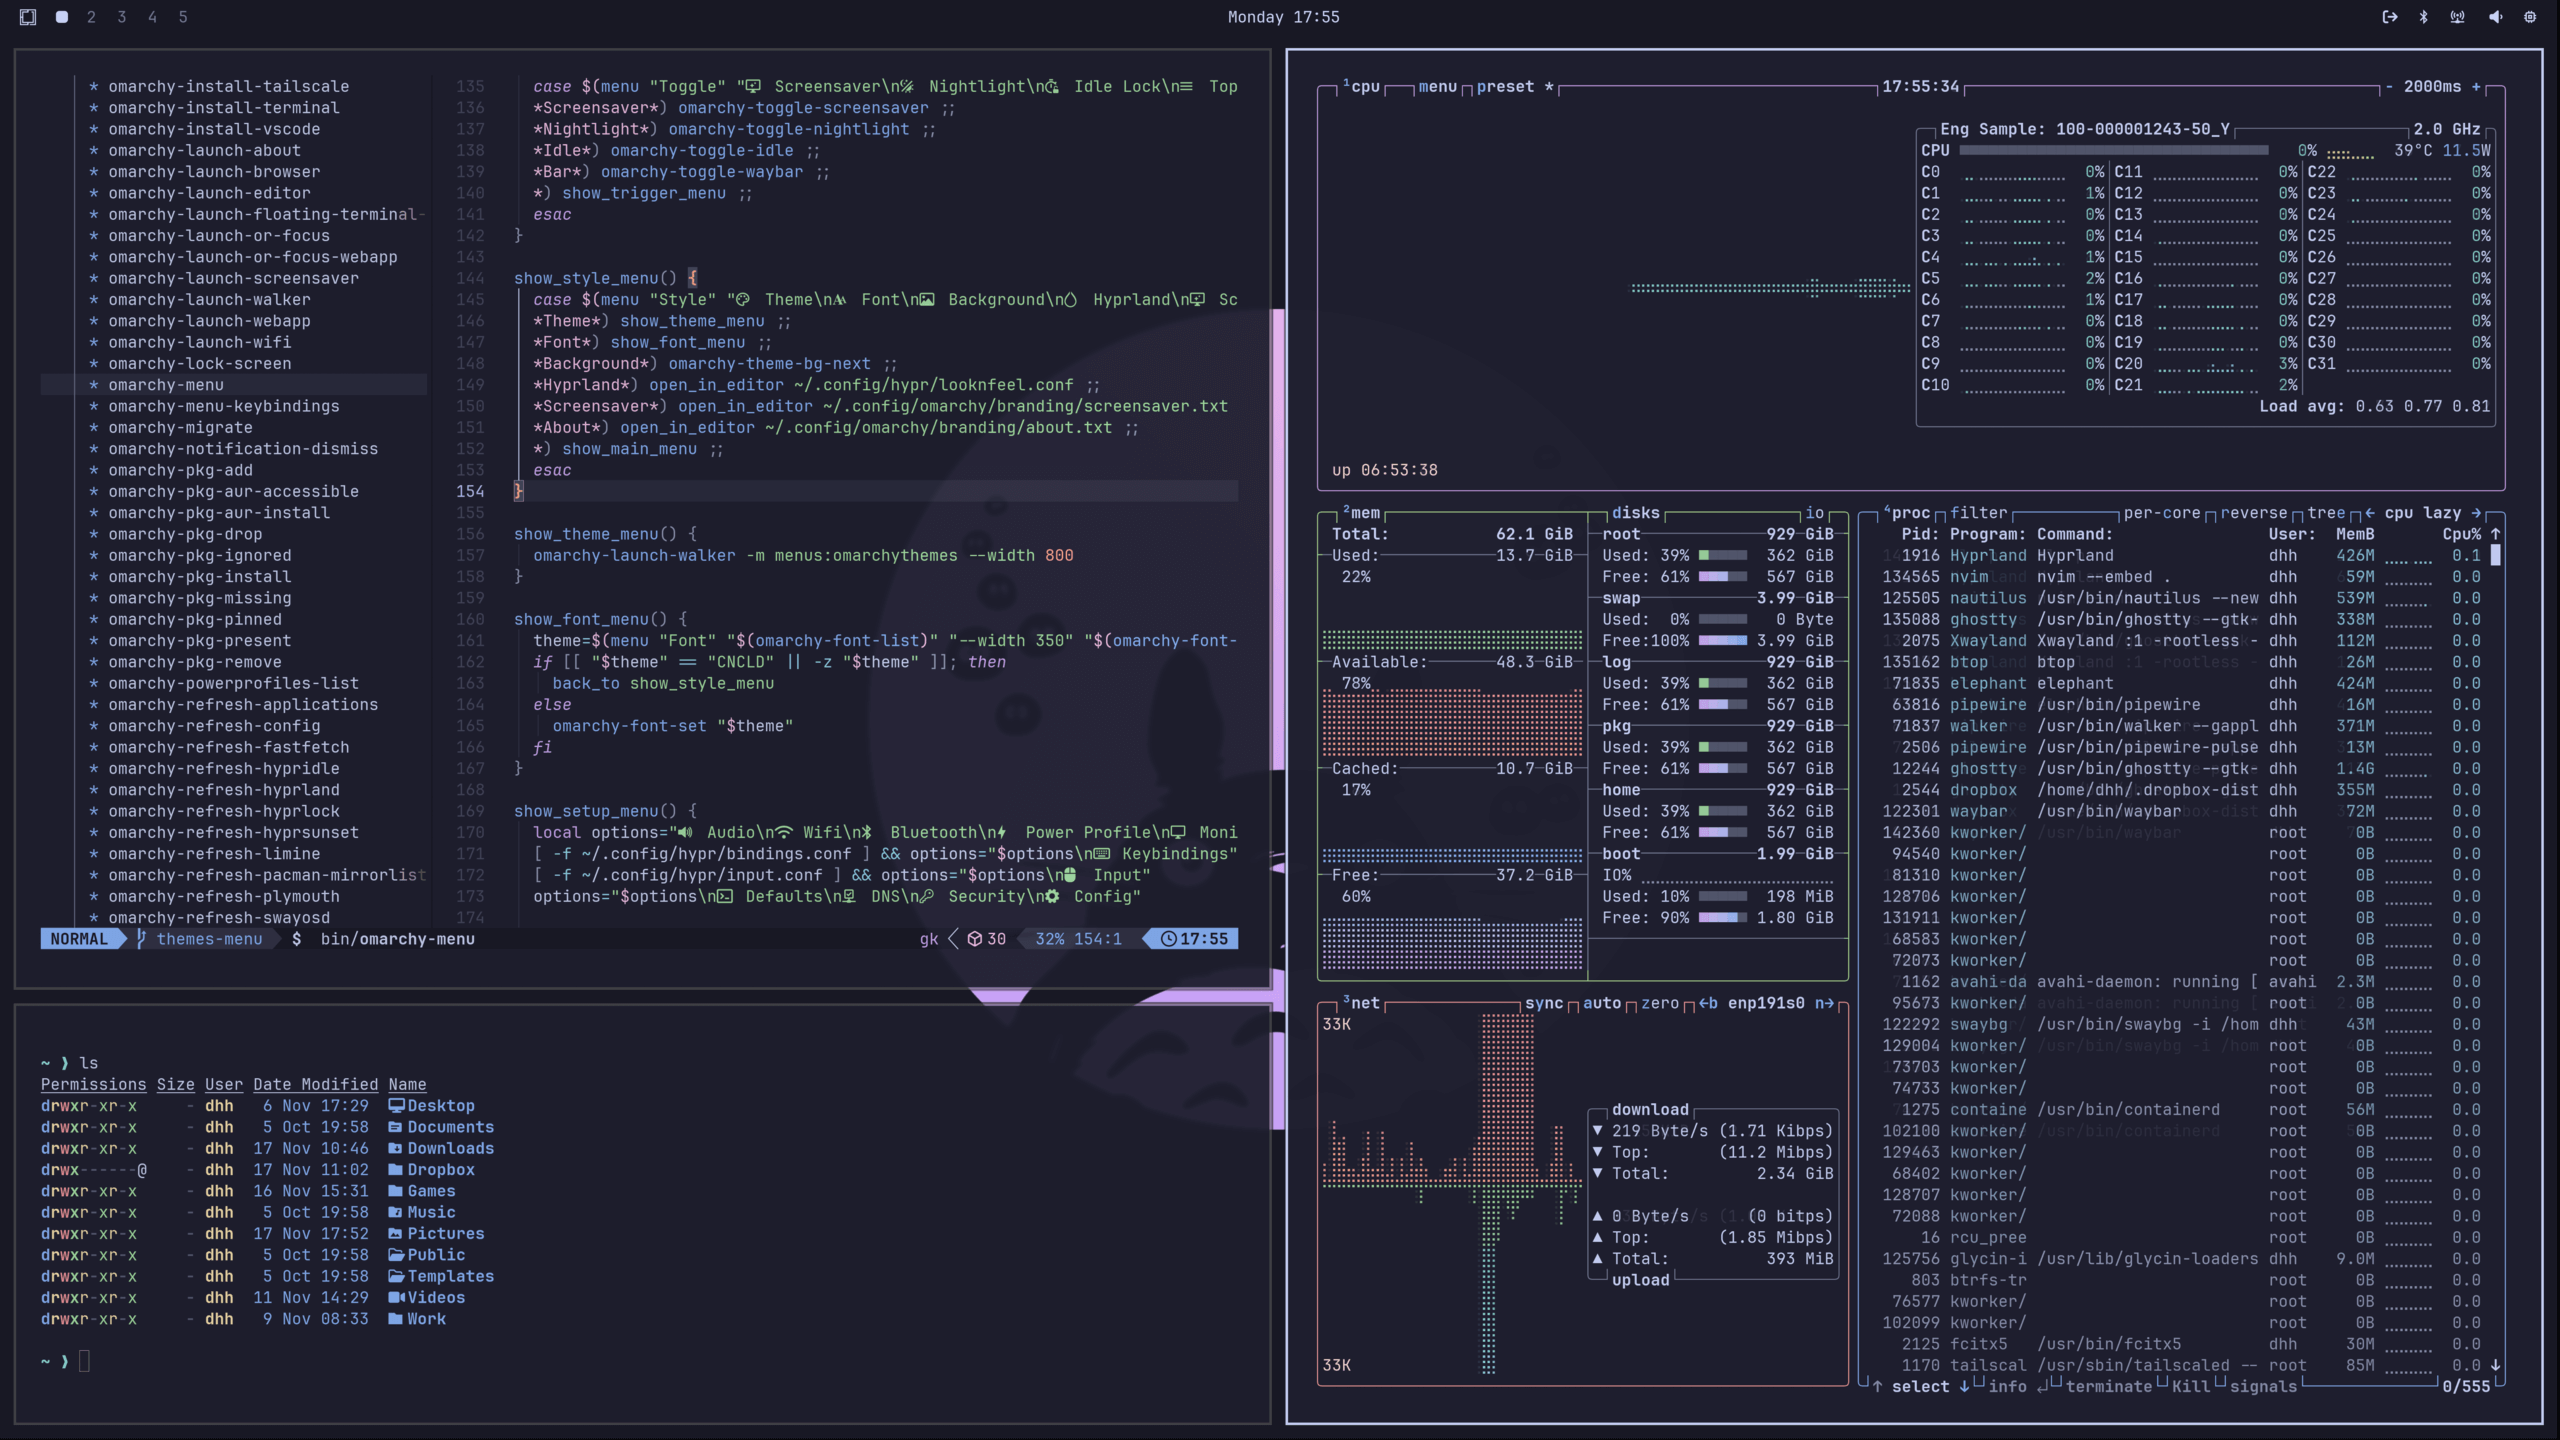
Task: Open the CPU chip icon in top bar
Action: [x=2530, y=17]
